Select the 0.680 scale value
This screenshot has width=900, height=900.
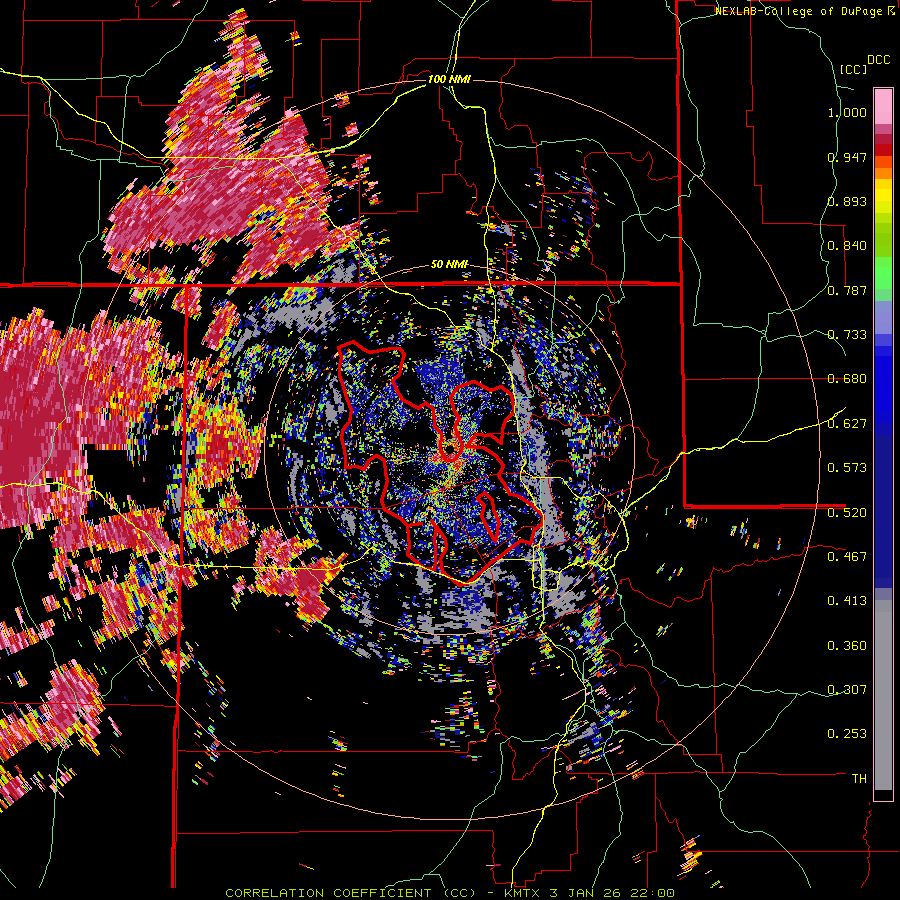(847, 379)
